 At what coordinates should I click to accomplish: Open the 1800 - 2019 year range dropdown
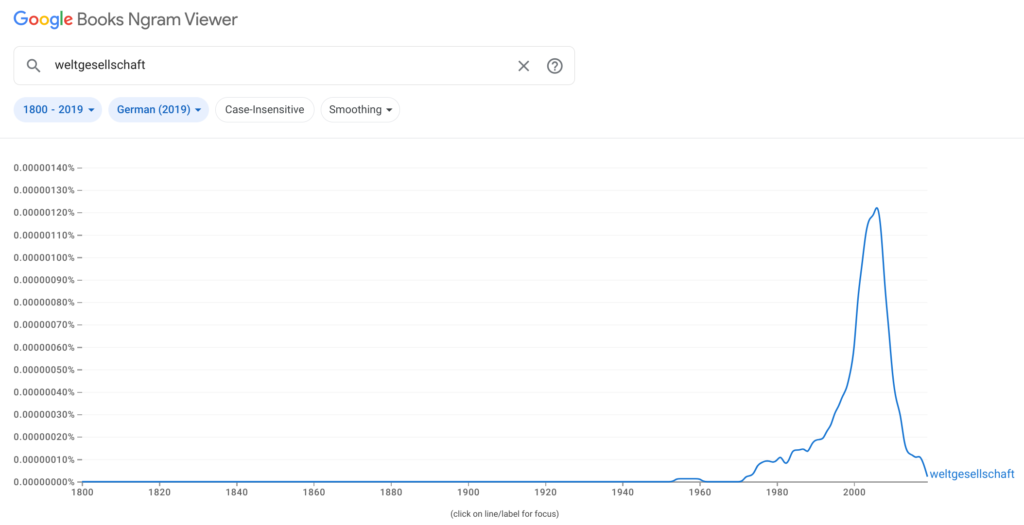pyautogui.click(x=59, y=110)
